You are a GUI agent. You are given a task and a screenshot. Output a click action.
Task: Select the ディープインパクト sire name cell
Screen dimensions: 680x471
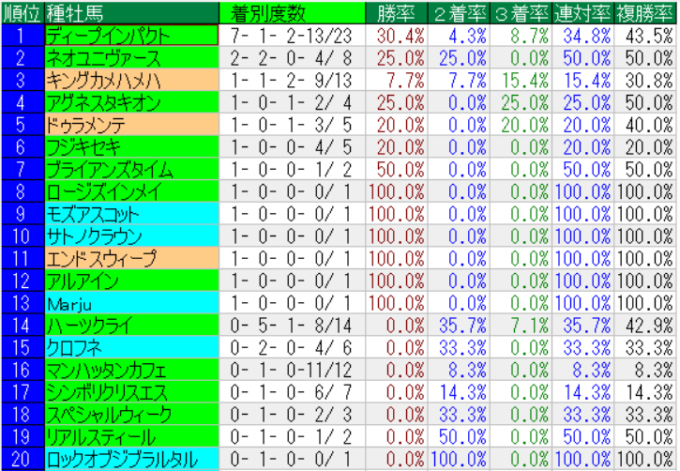point(131,35)
